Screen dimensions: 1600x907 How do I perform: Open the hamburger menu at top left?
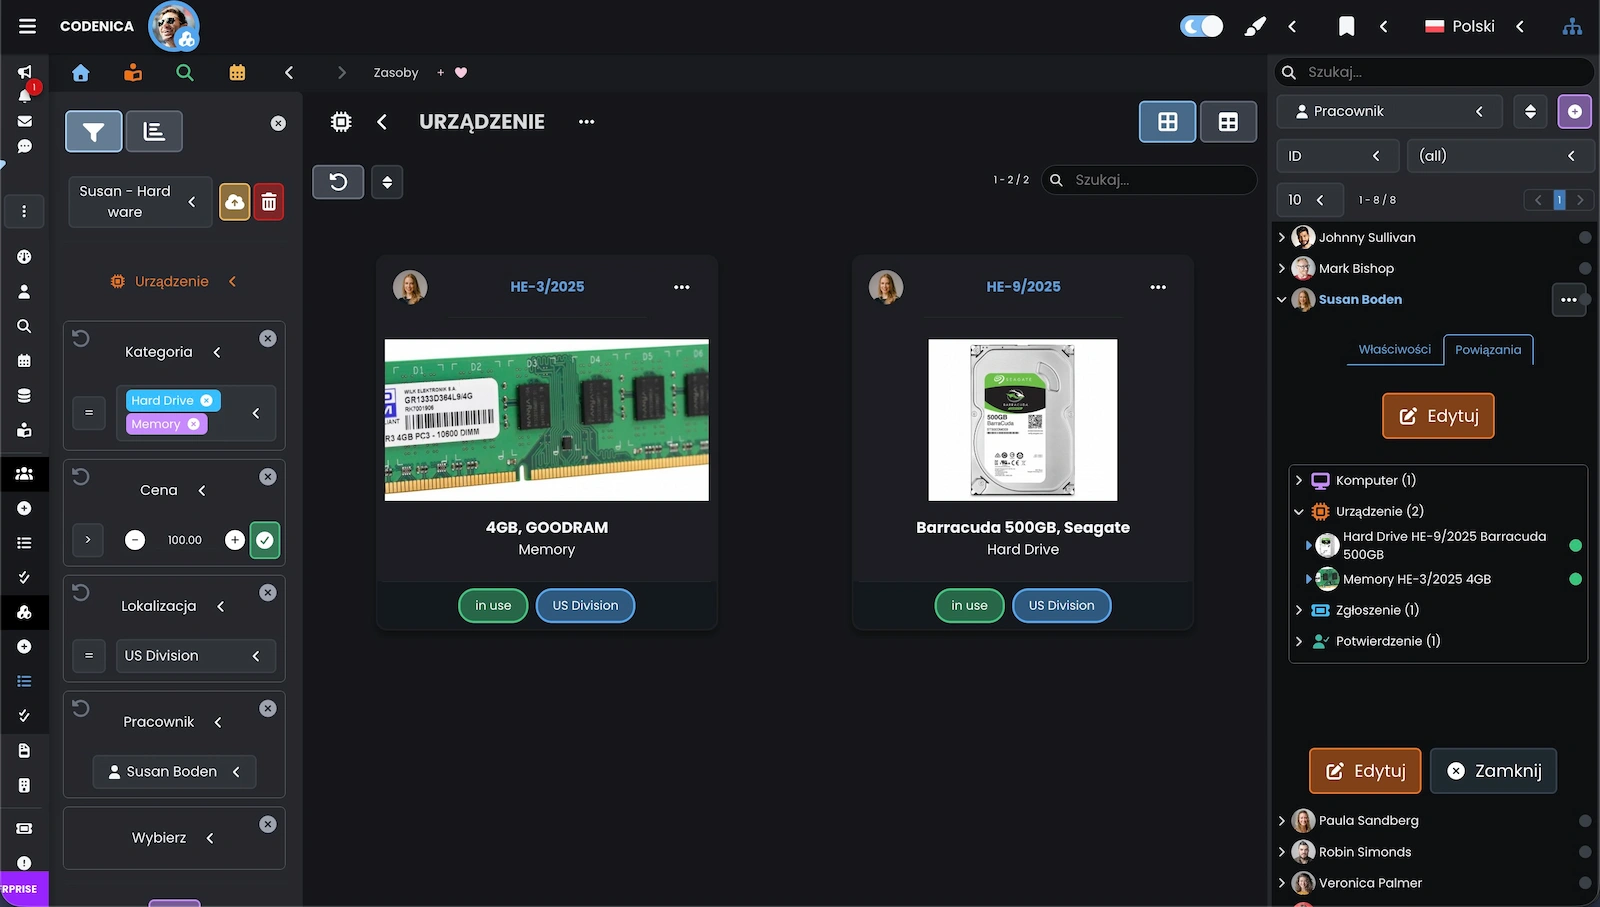point(27,26)
